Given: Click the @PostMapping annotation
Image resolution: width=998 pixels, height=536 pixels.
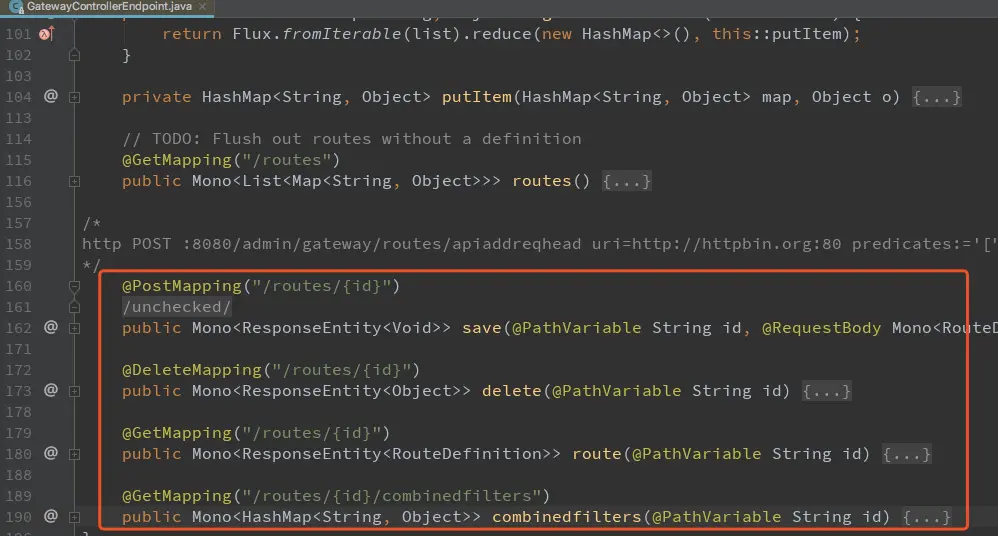Looking at the screenshot, I should click(x=182, y=286).
